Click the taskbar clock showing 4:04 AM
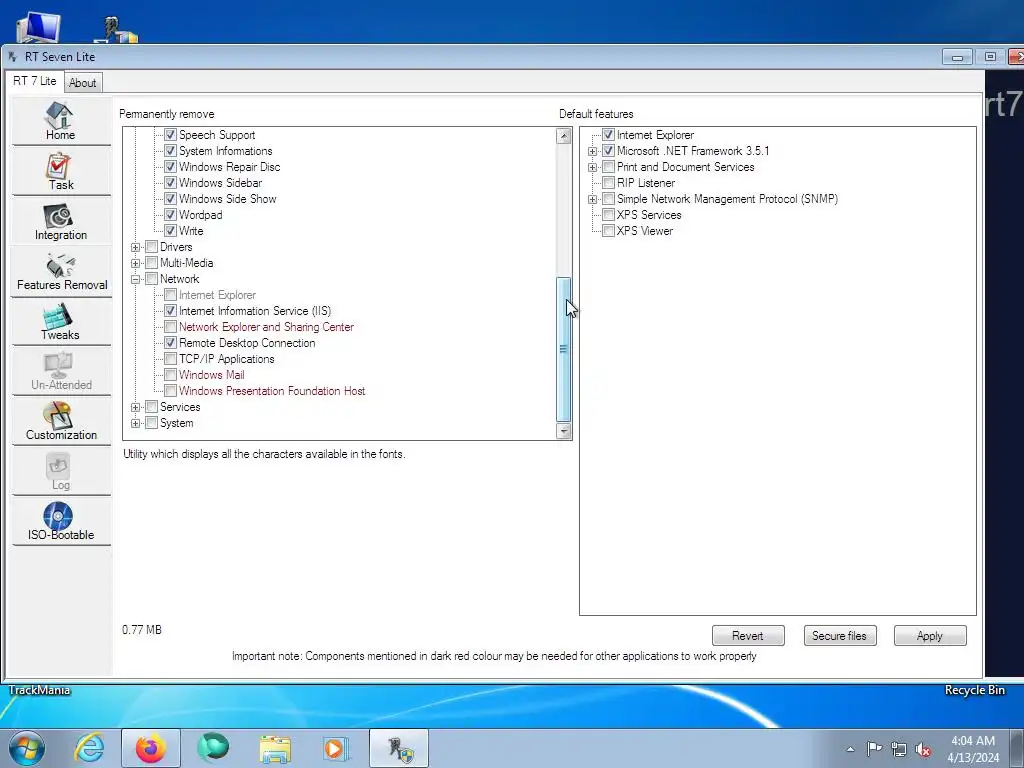Screen dimensions: 1024x768 973,749
